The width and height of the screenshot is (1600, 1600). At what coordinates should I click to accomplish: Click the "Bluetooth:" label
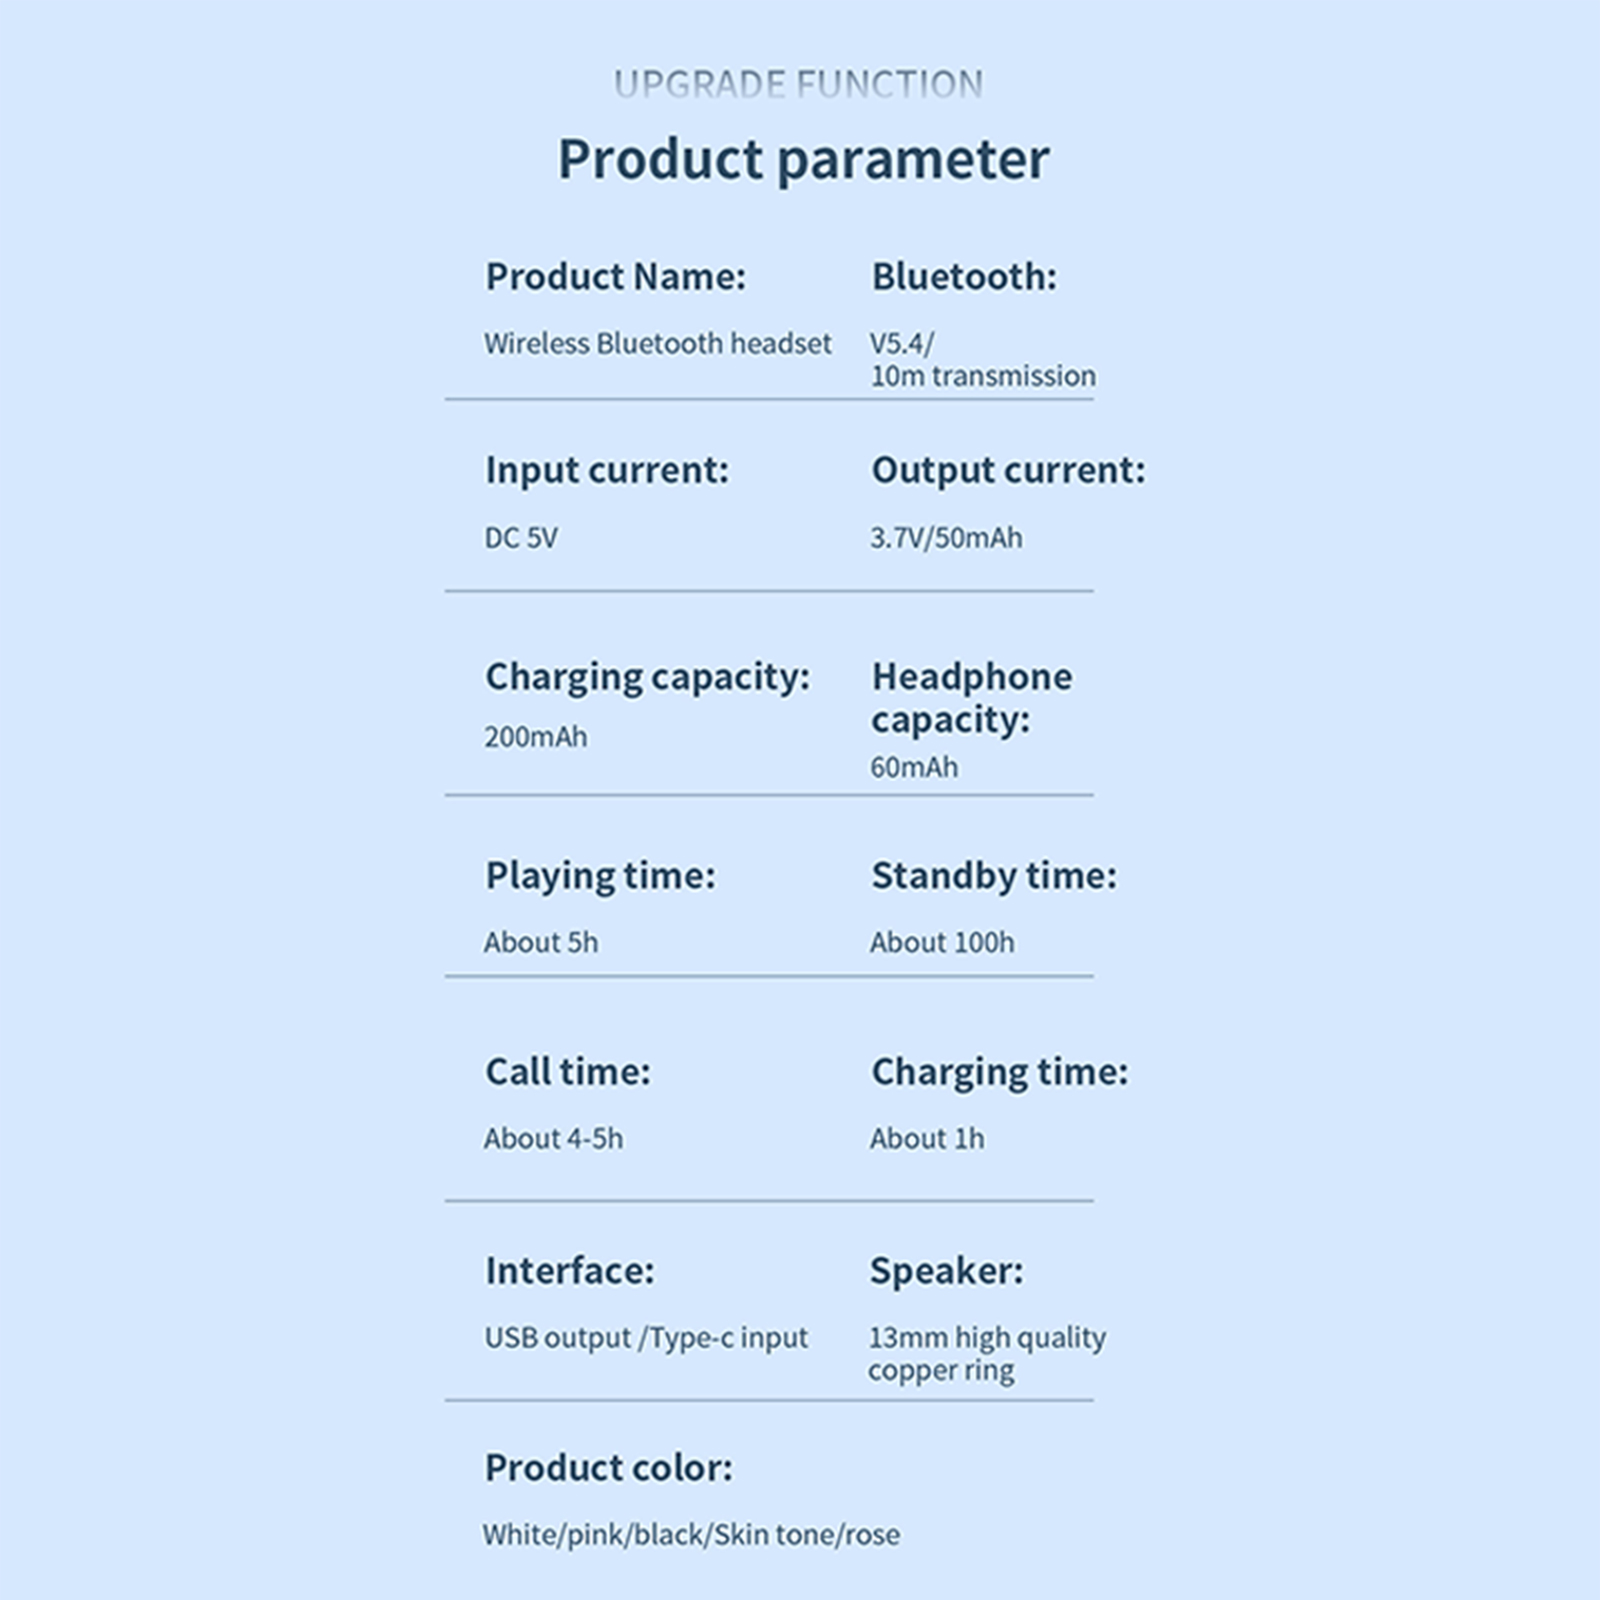coord(963,277)
